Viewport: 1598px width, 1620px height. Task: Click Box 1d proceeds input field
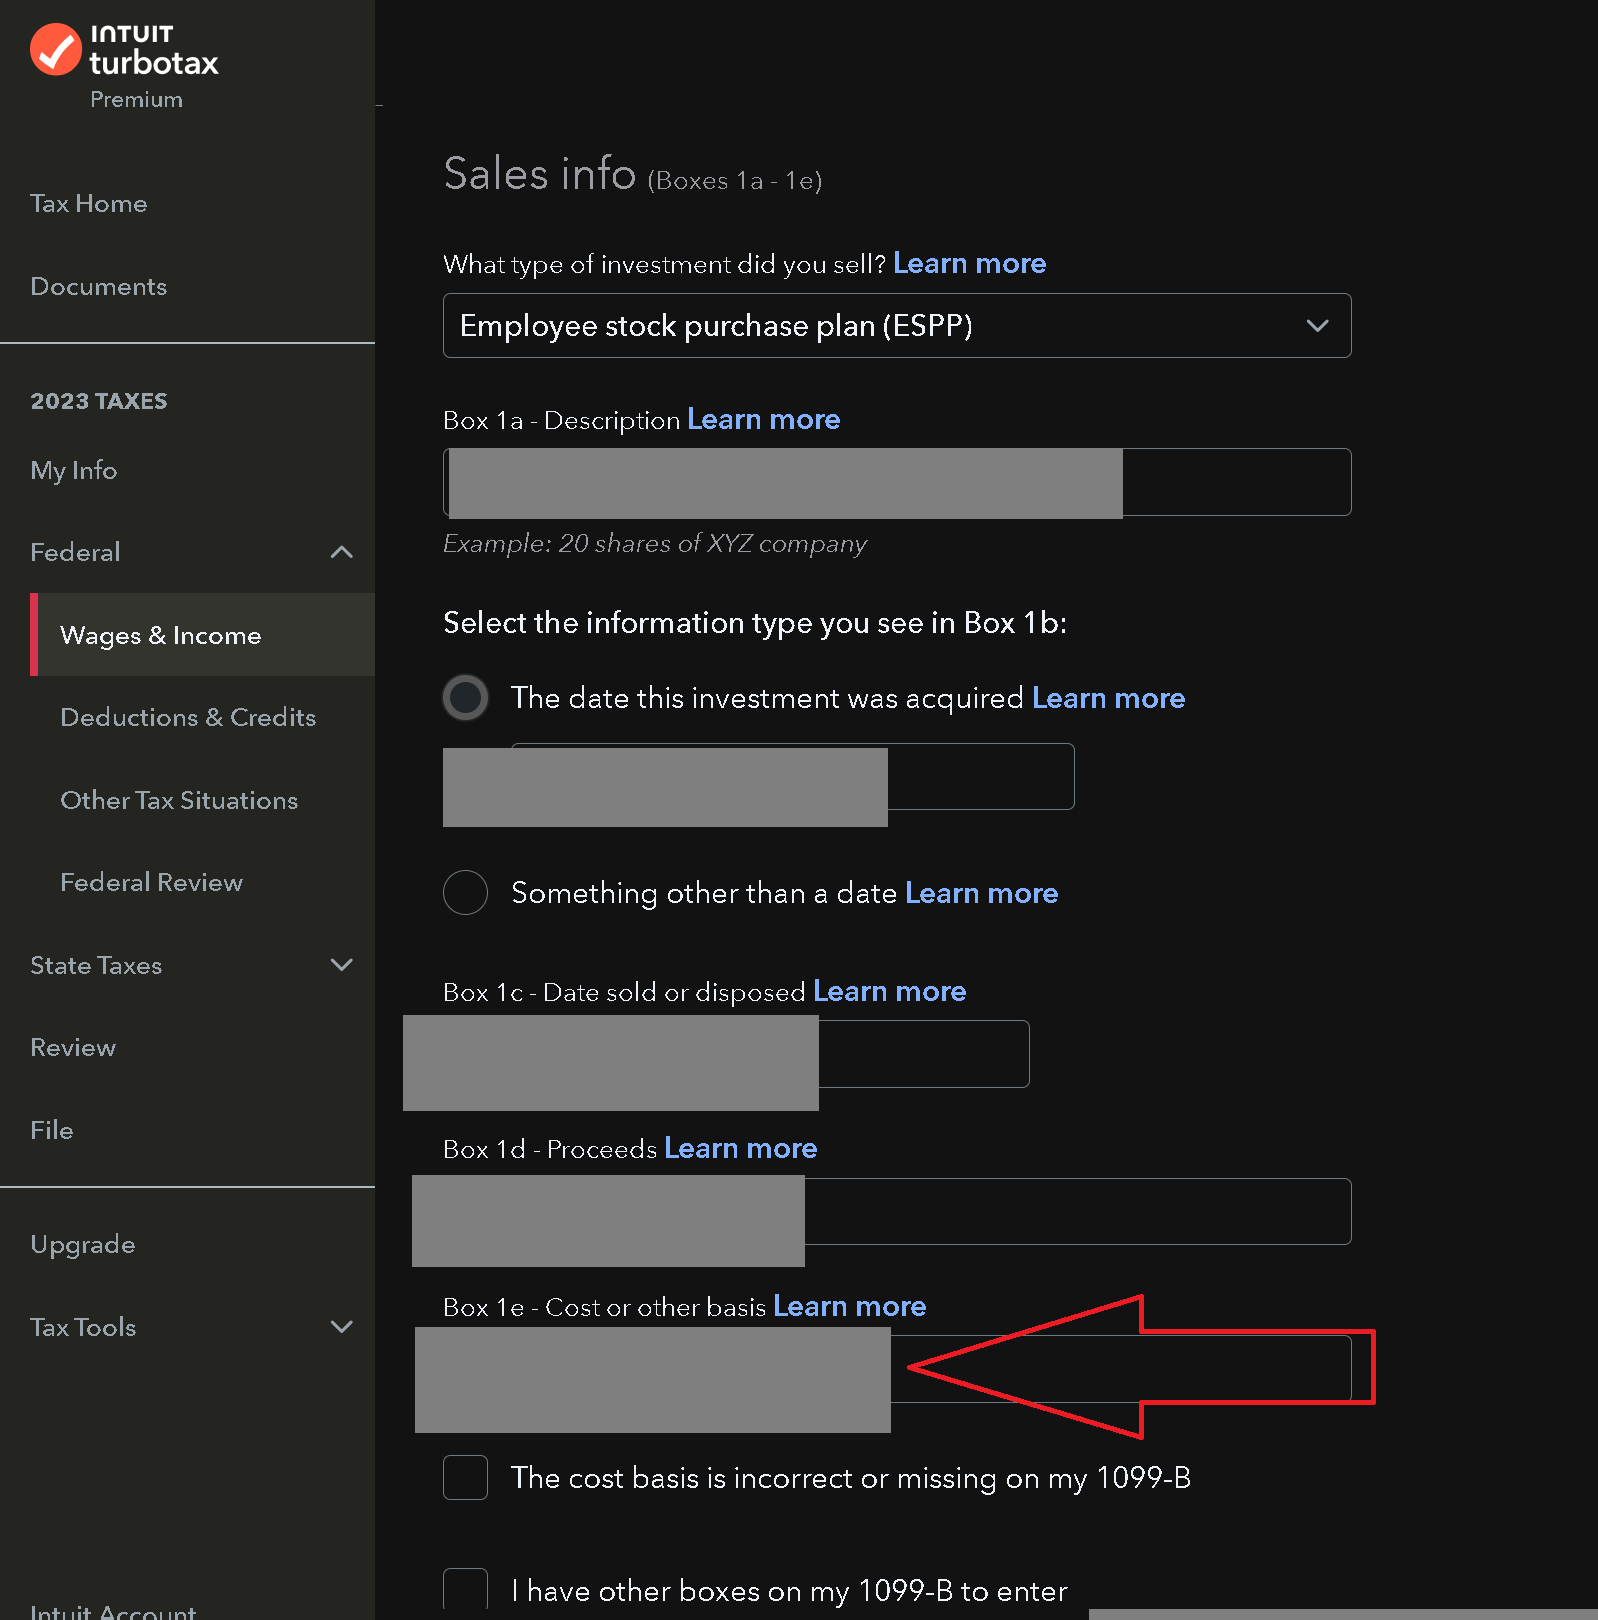[x=897, y=1211]
